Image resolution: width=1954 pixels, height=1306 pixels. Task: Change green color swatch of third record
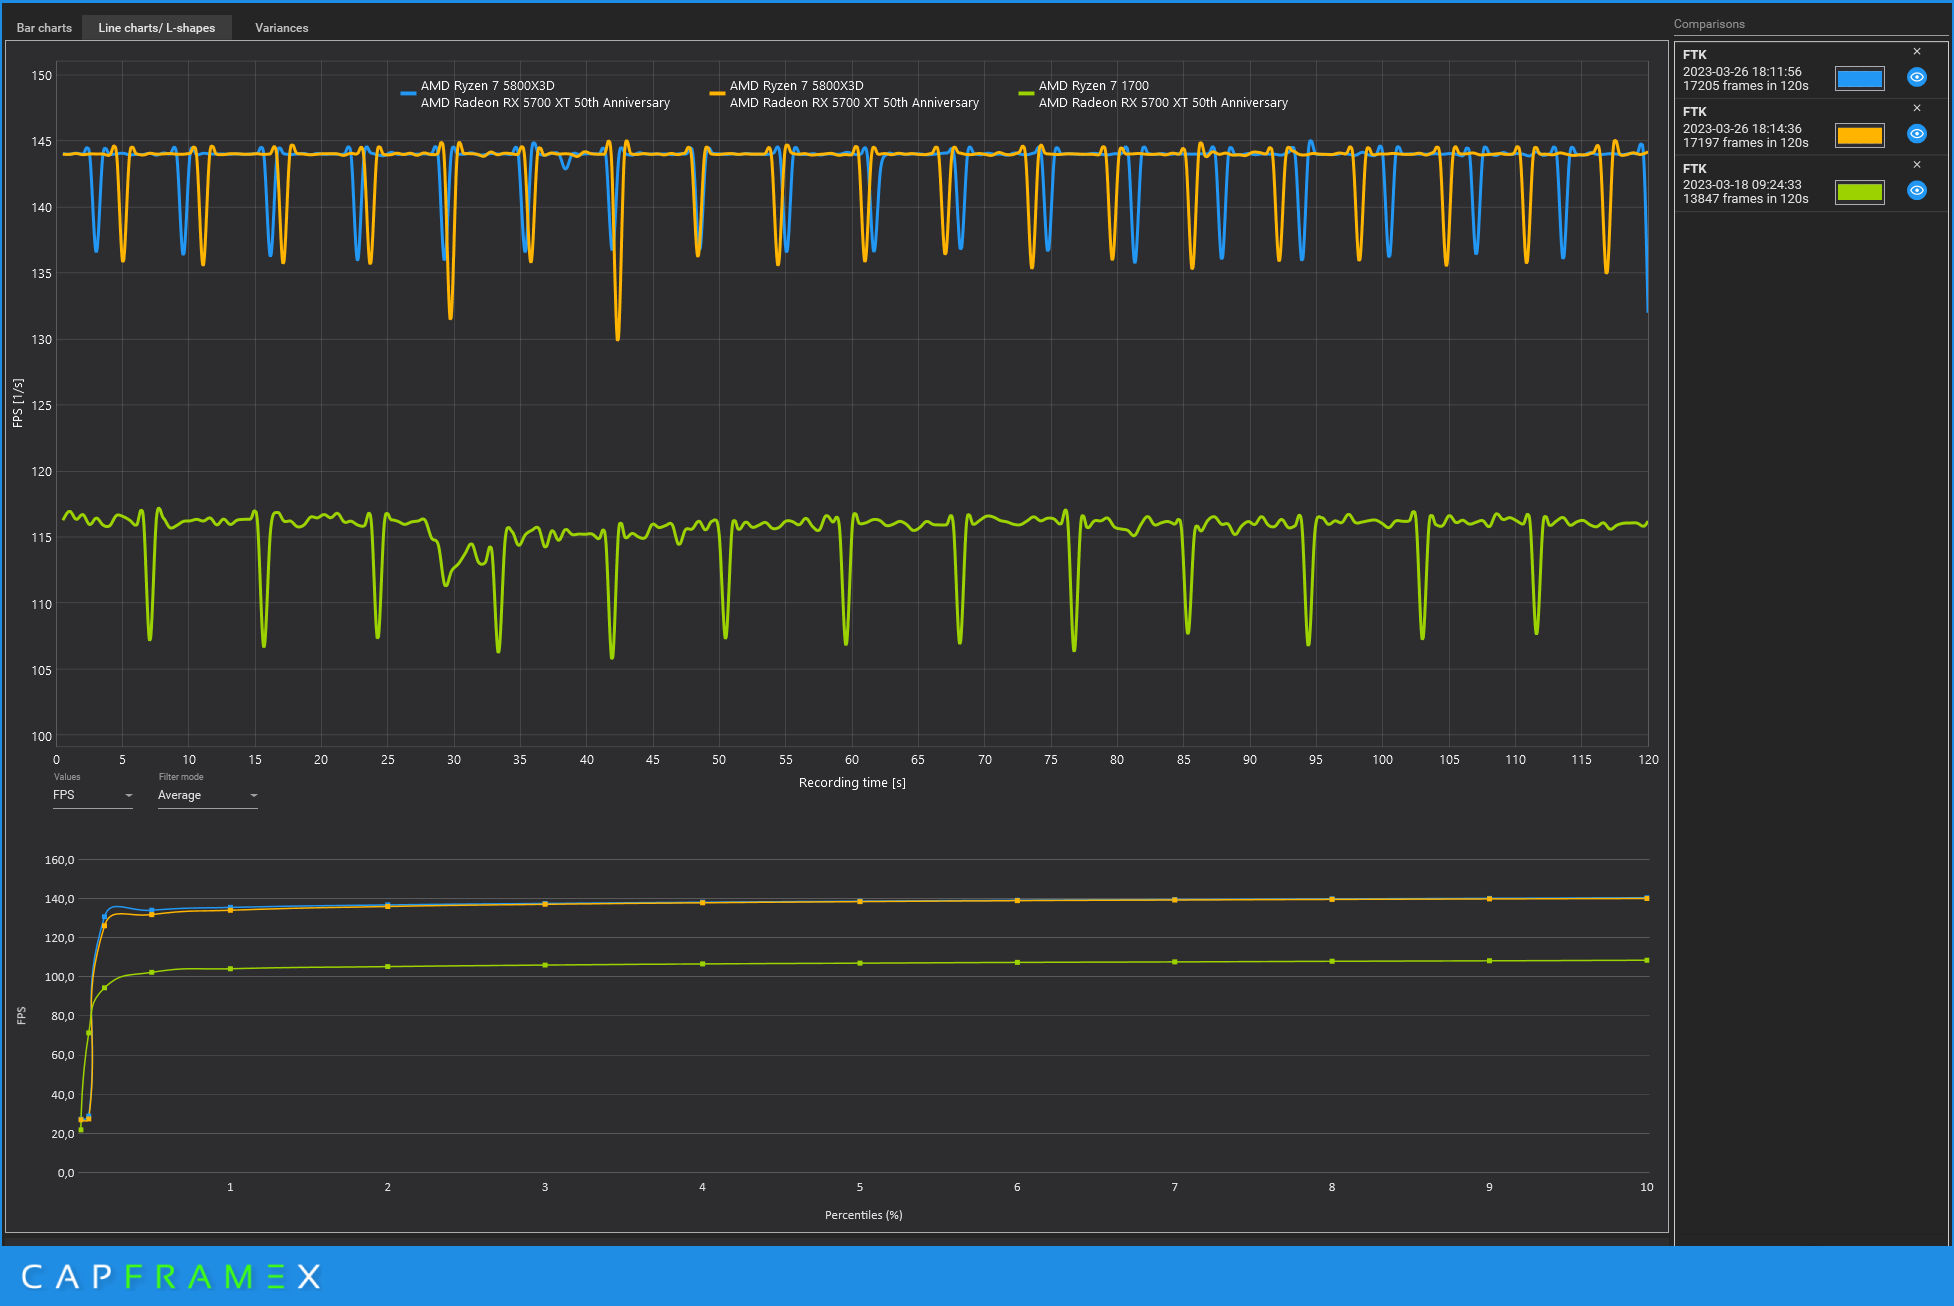(1859, 192)
